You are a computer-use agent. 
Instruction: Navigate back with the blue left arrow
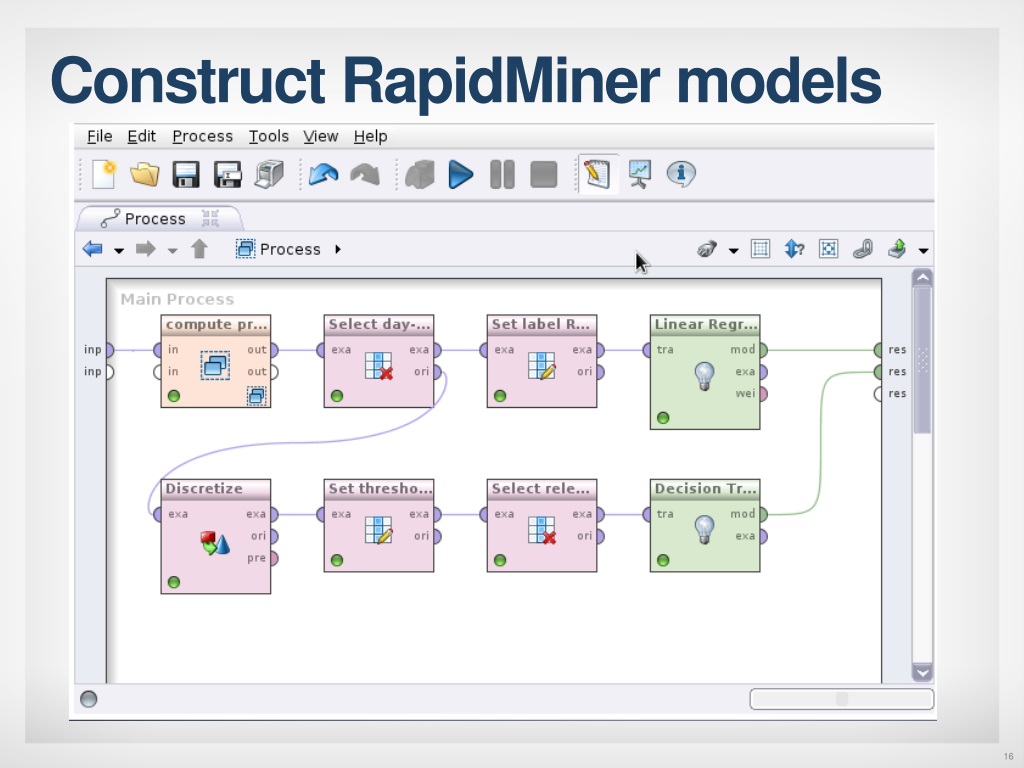(93, 249)
